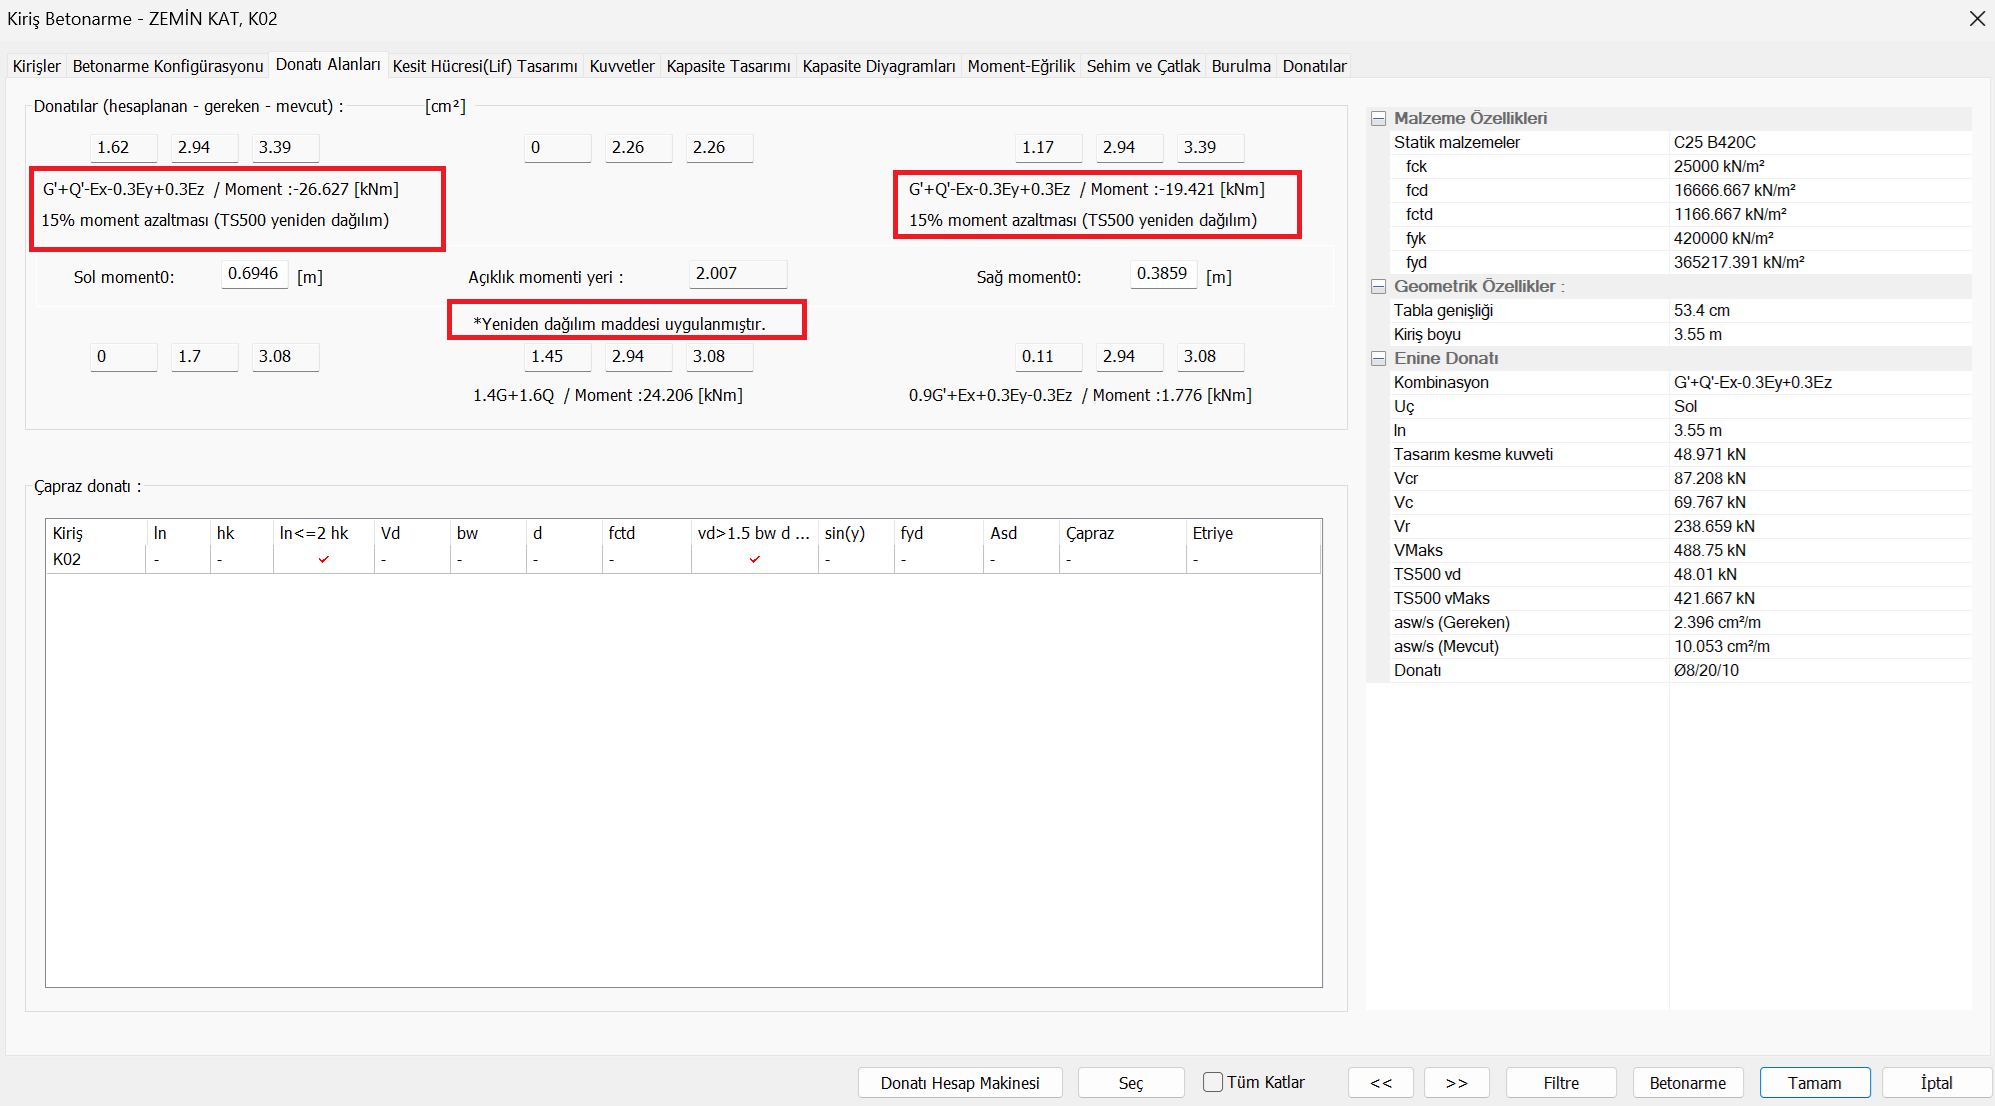Click the Açıklık momenti yeri field
The width and height of the screenshot is (1995, 1106).
737,274
